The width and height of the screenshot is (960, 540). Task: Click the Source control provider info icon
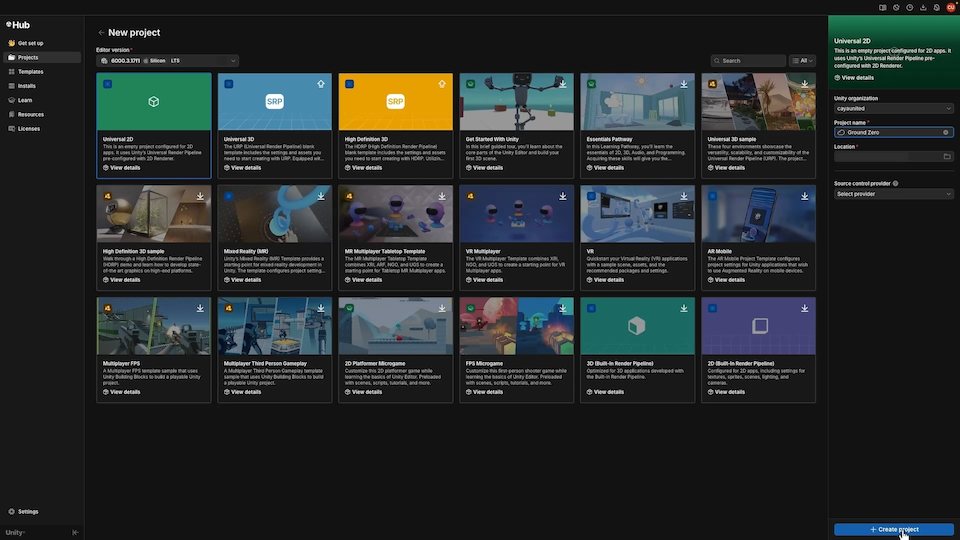(x=896, y=183)
